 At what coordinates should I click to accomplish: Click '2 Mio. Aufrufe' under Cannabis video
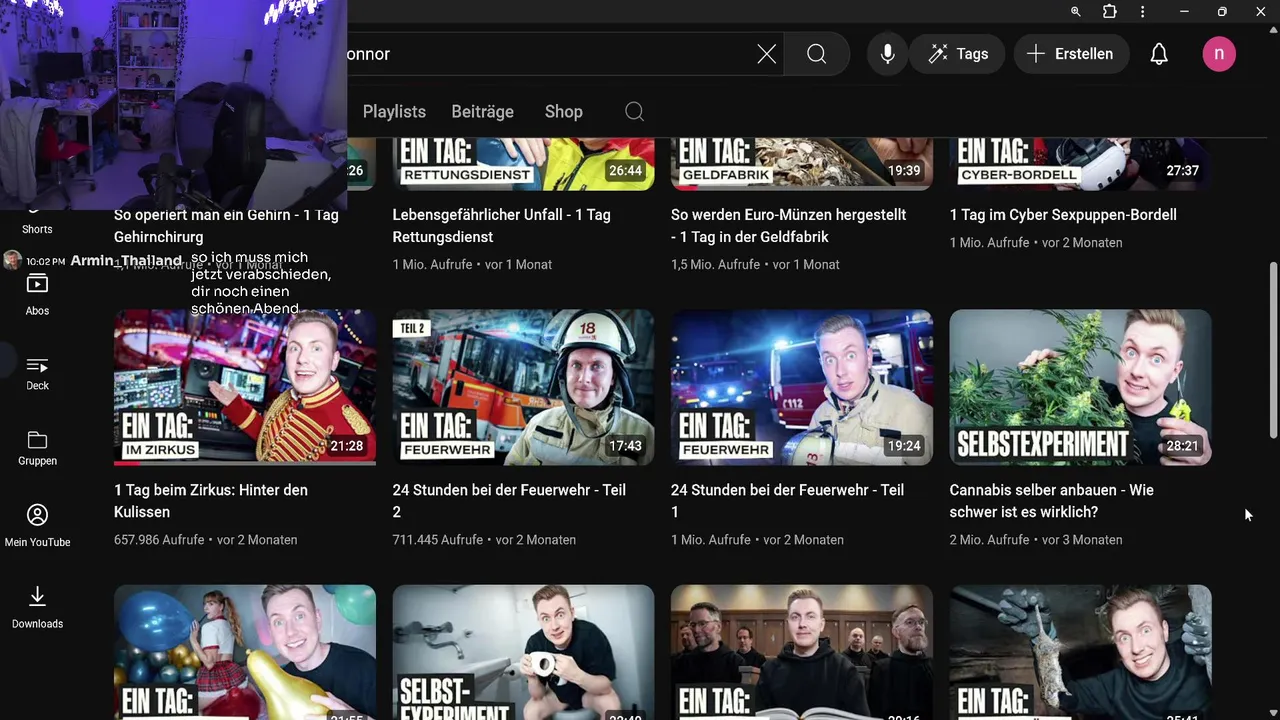click(989, 540)
